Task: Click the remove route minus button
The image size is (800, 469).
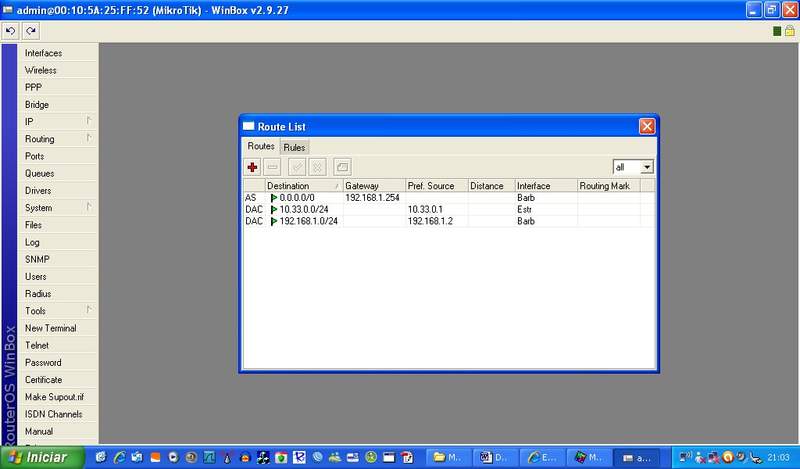Action: tap(272, 167)
